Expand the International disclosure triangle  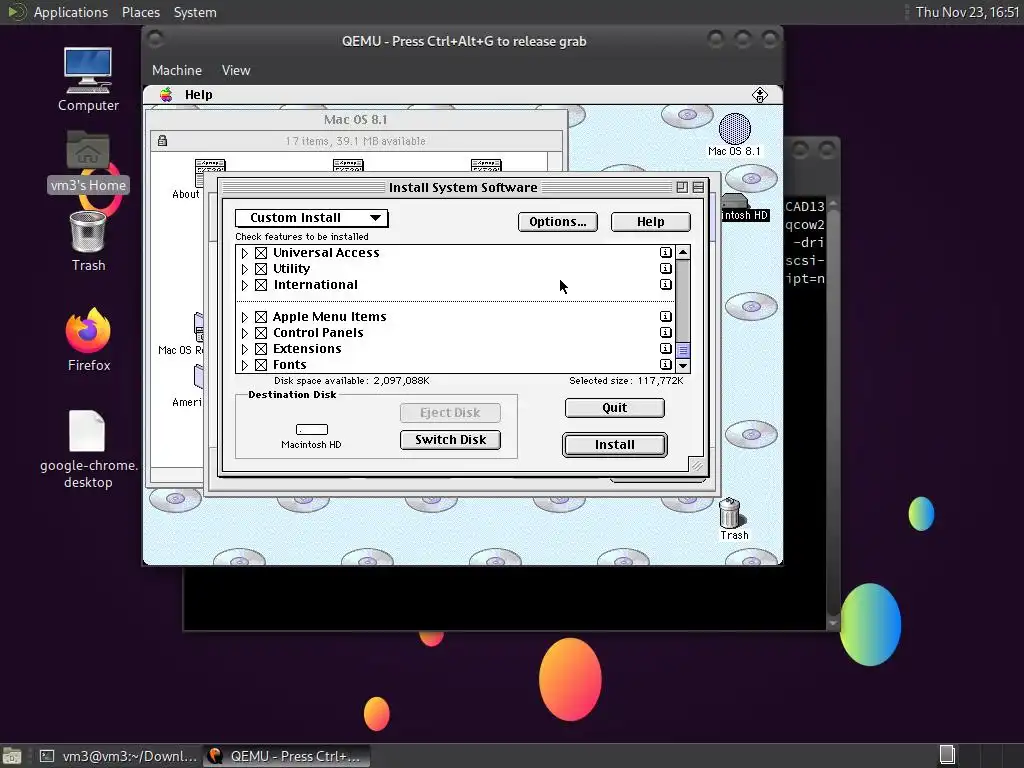pos(245,285)
